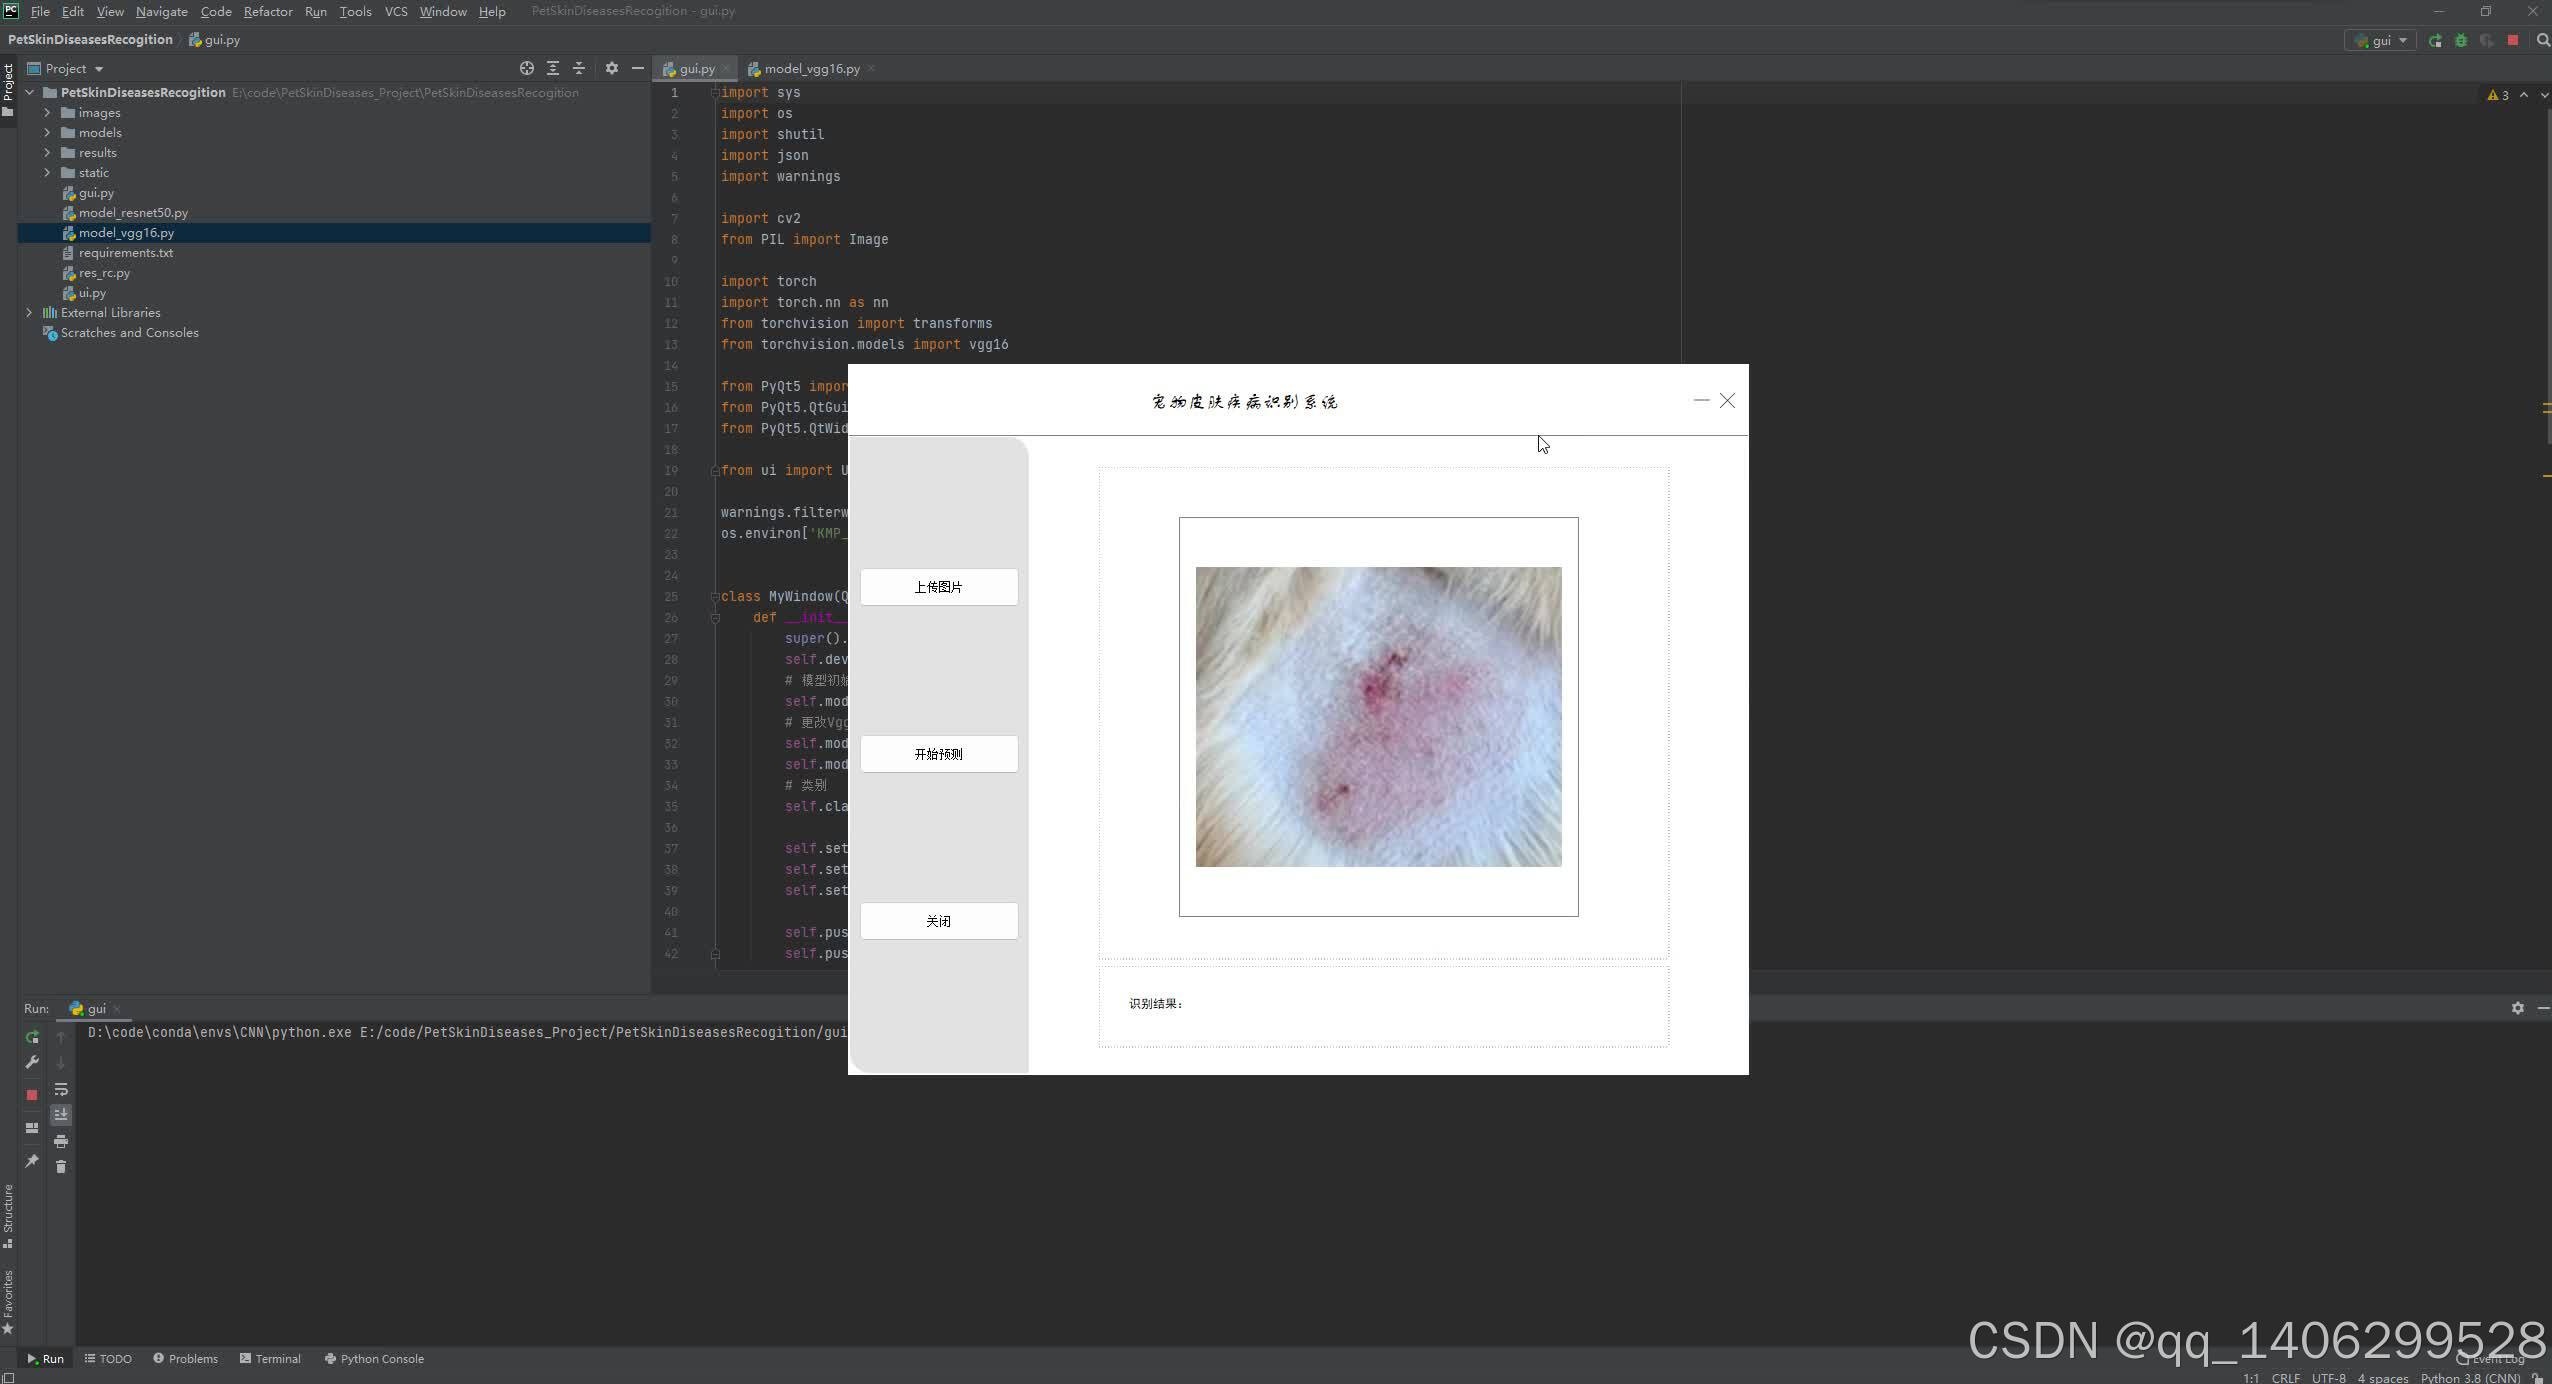Expand the External Libraries node
This screenshot has width=2552, height=1384.
(29, 313)
